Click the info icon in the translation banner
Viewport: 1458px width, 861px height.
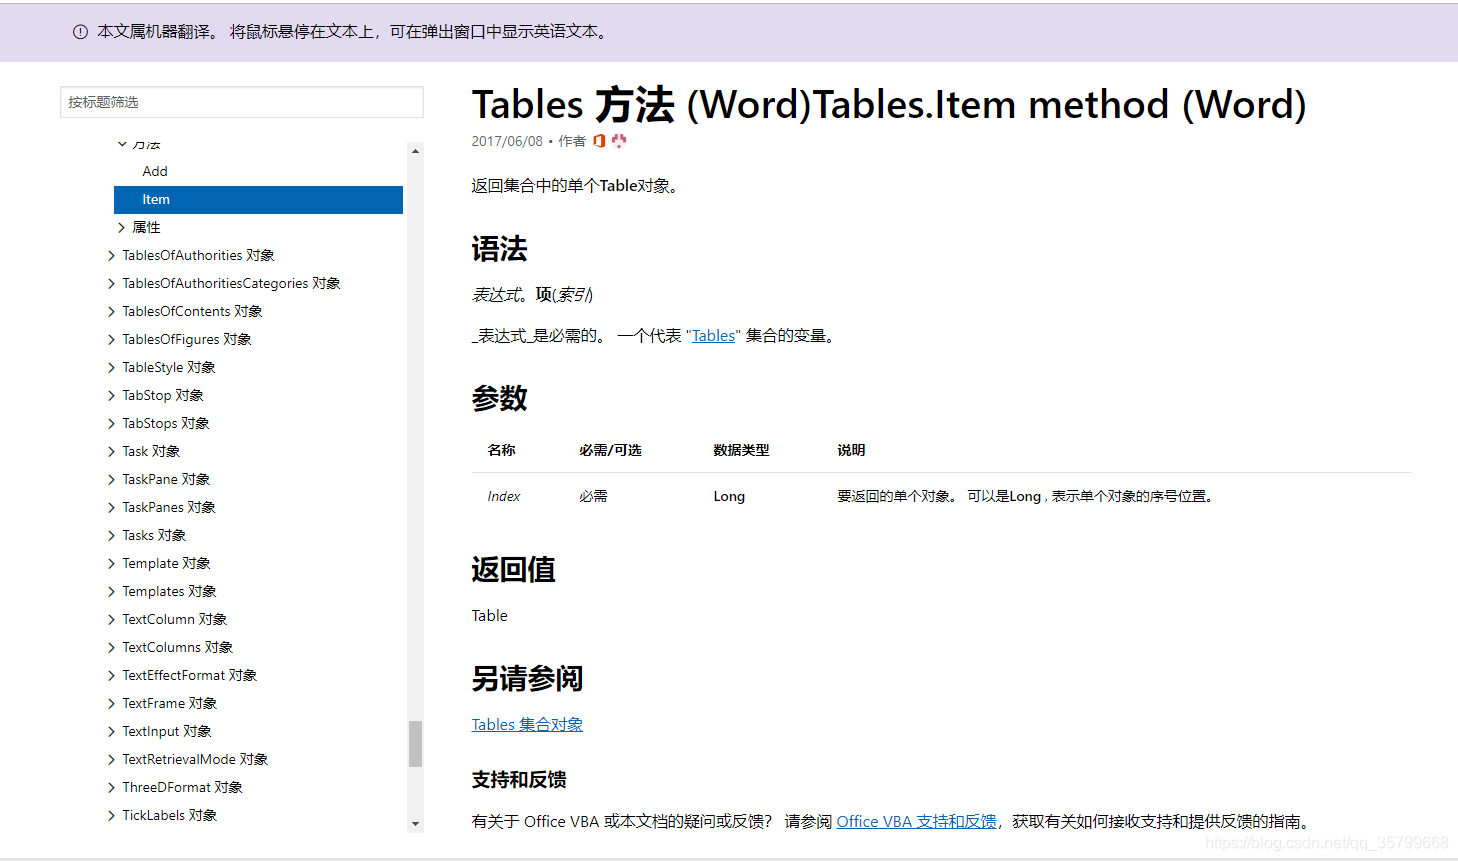[80, 32]
